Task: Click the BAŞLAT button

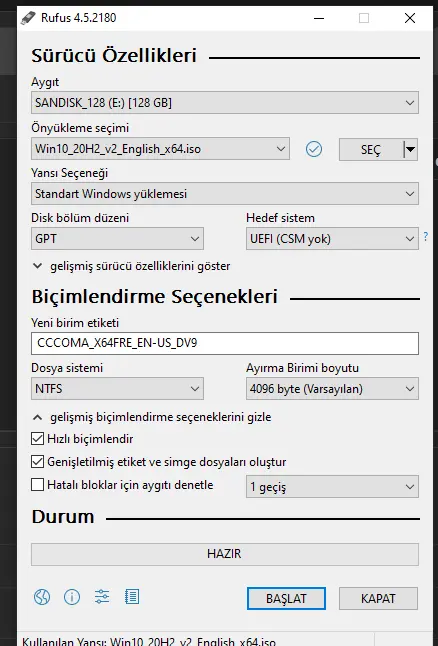Action: (x=286, y=598)
